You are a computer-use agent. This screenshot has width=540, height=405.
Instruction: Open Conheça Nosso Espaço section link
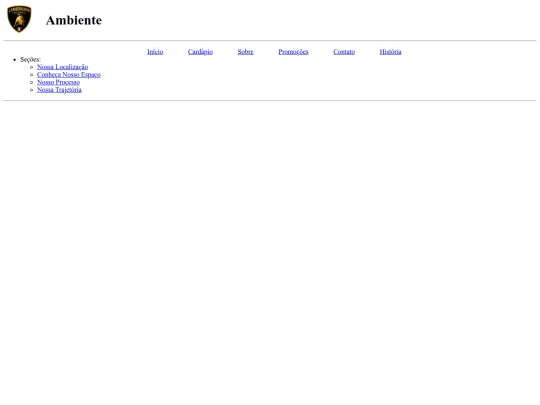[x=69, y=74]
